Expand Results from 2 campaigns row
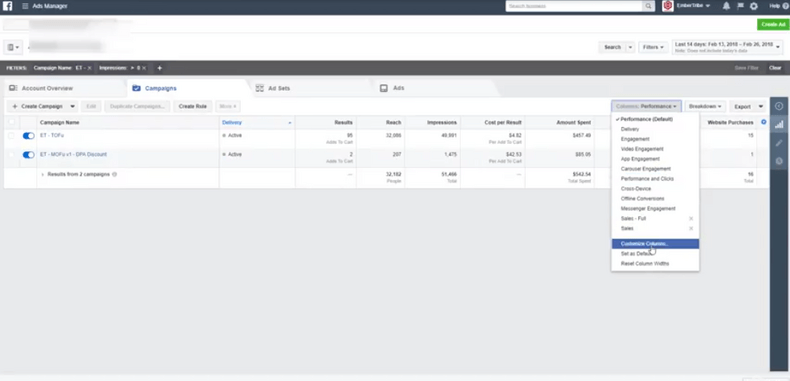790x381 pixels. [42, 174]
